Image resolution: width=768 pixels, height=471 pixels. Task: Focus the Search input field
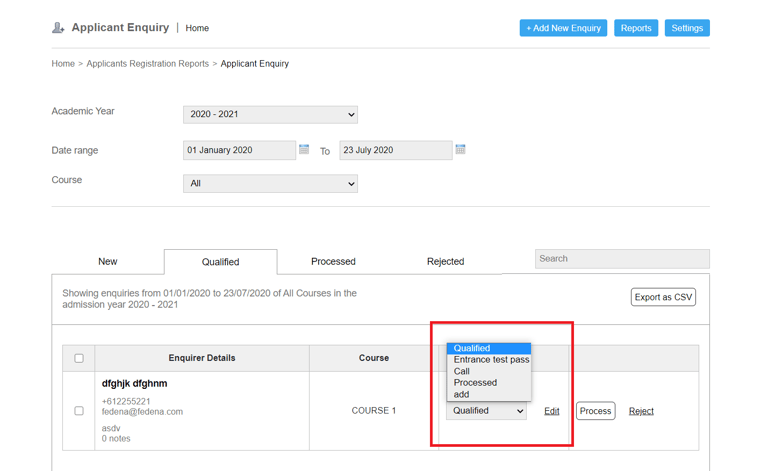622,259
